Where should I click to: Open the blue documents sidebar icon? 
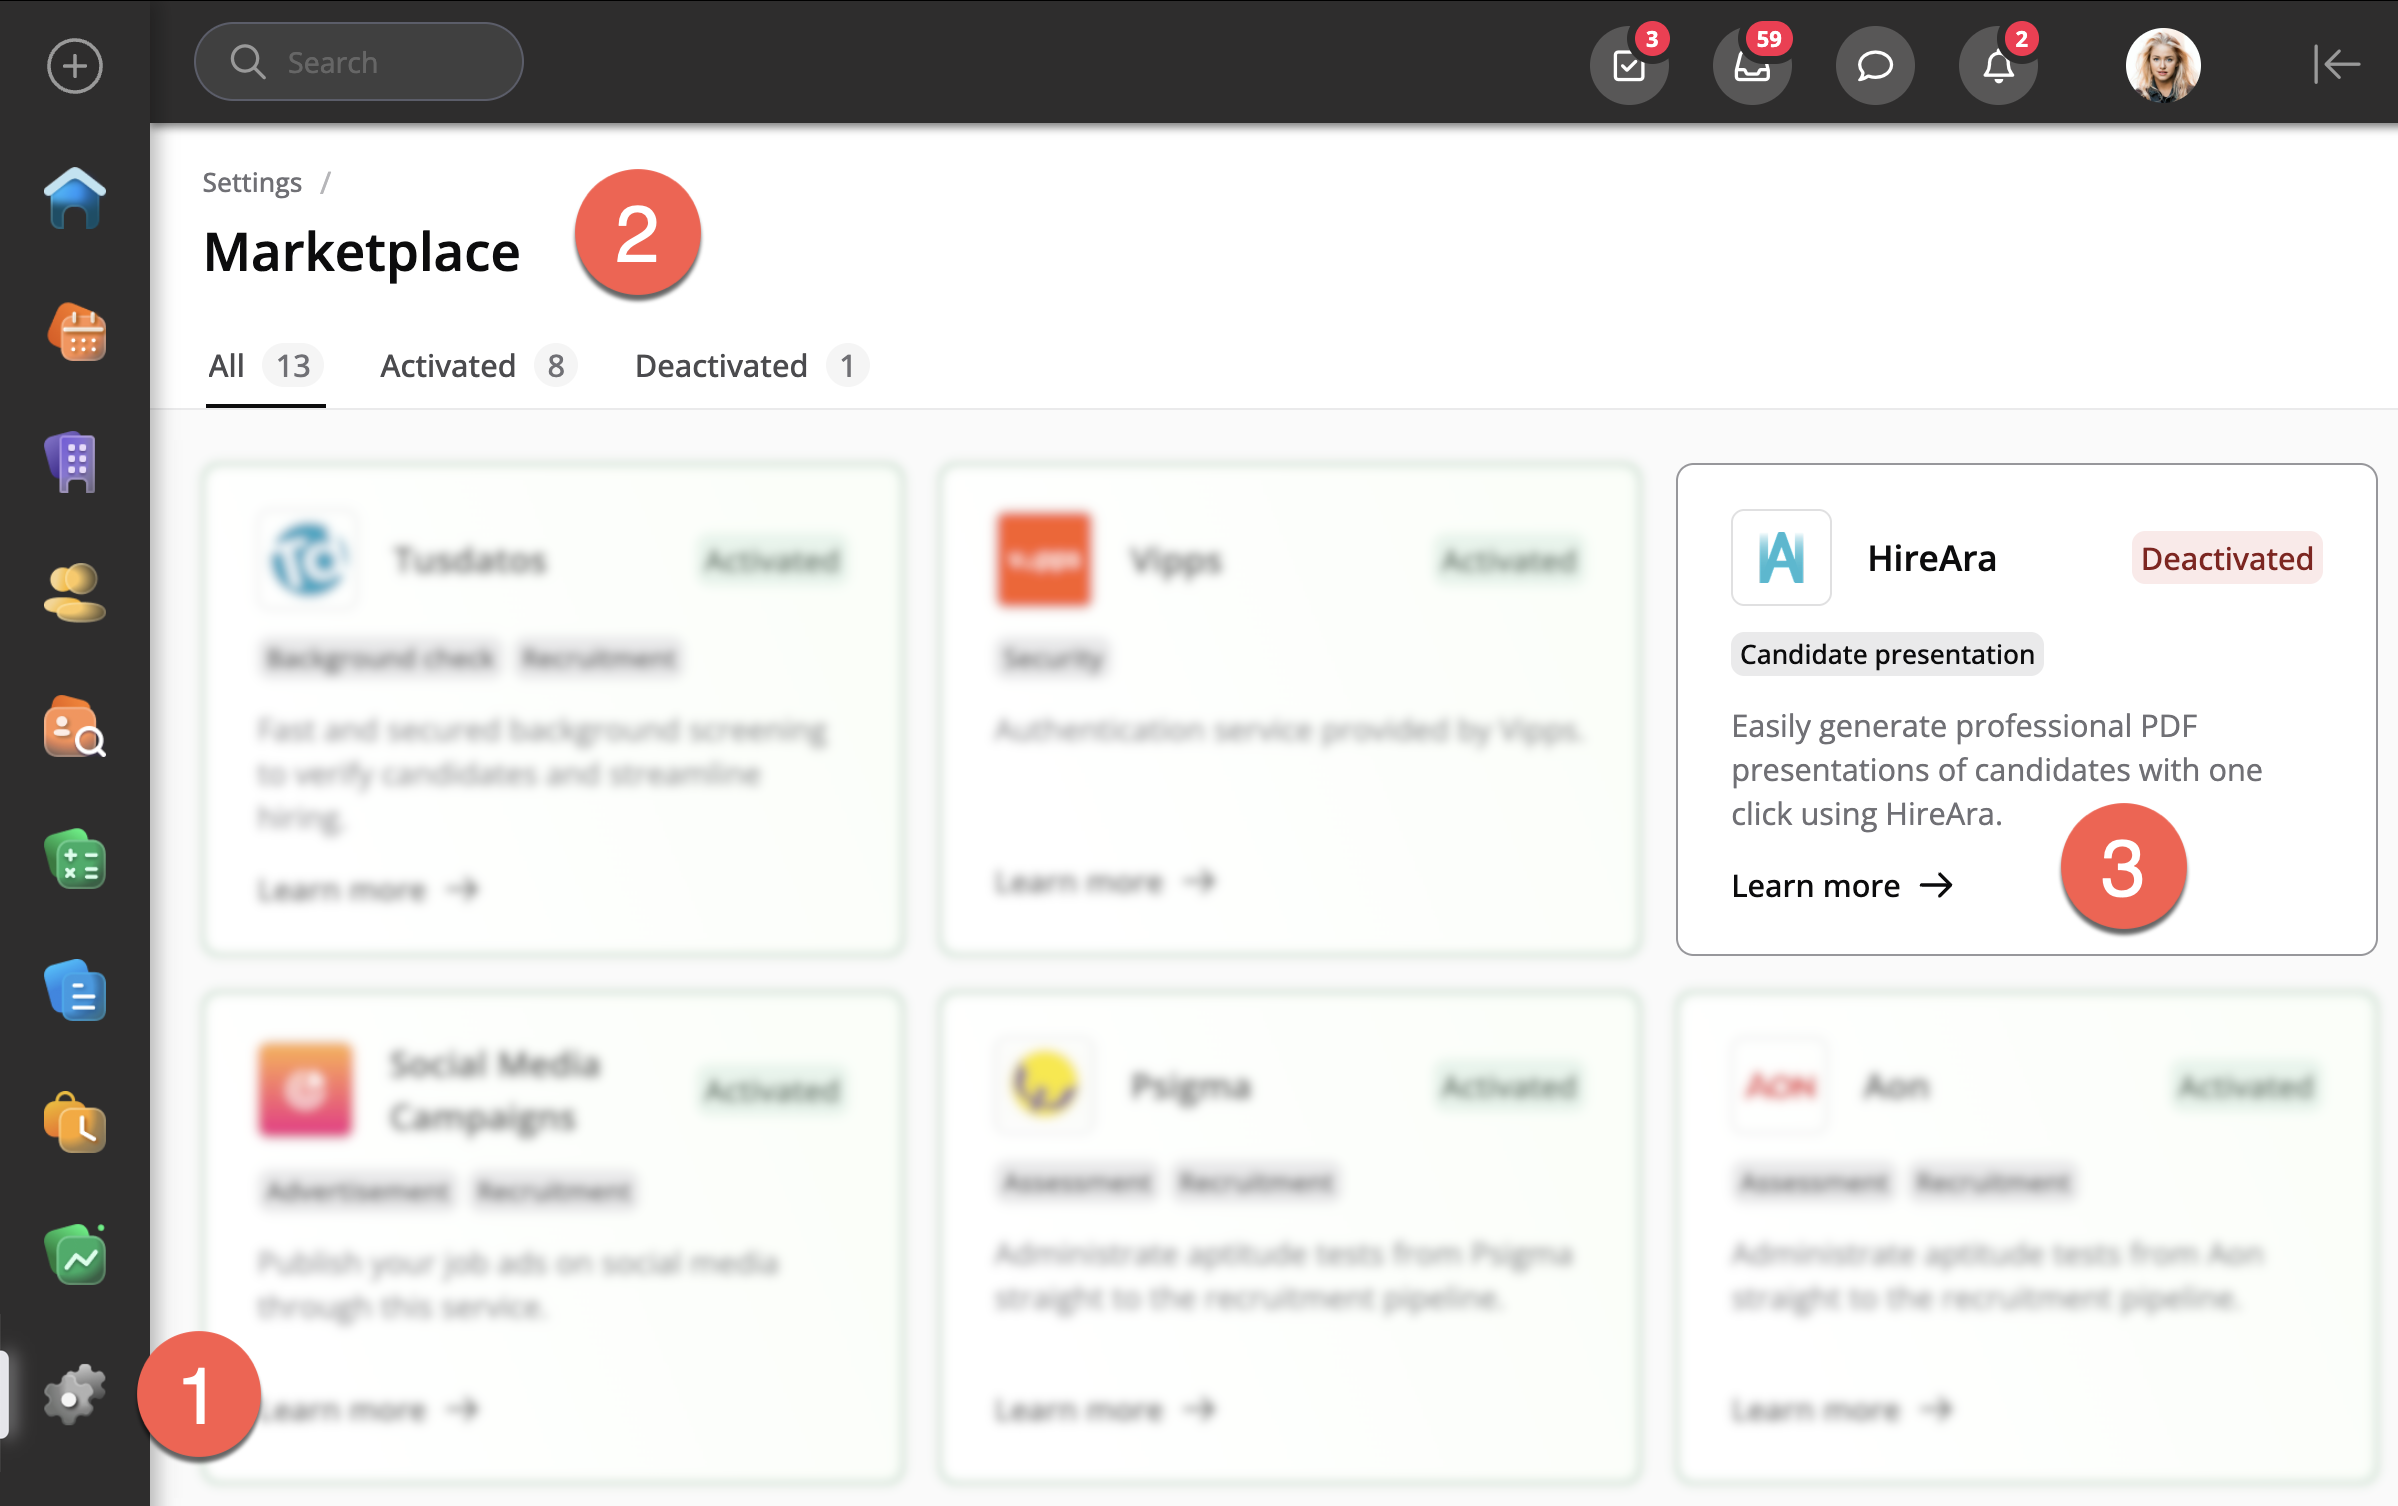pyautogui.click(x=75, y=992)
